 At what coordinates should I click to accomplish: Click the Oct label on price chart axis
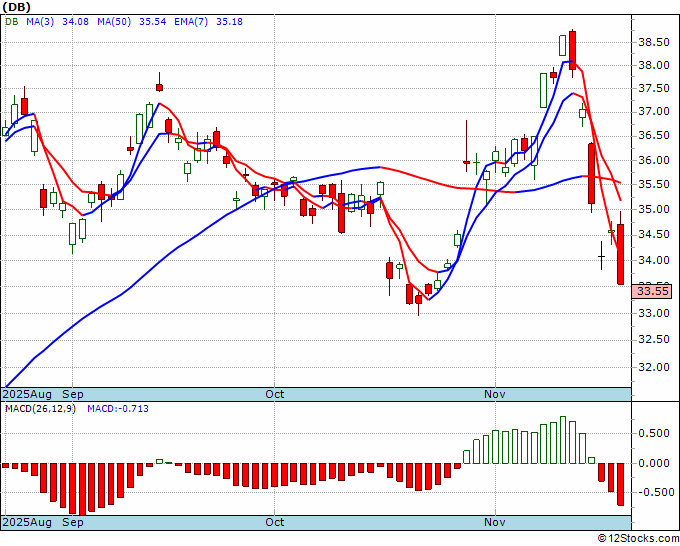pyautogui.click(x=275, y=394)
